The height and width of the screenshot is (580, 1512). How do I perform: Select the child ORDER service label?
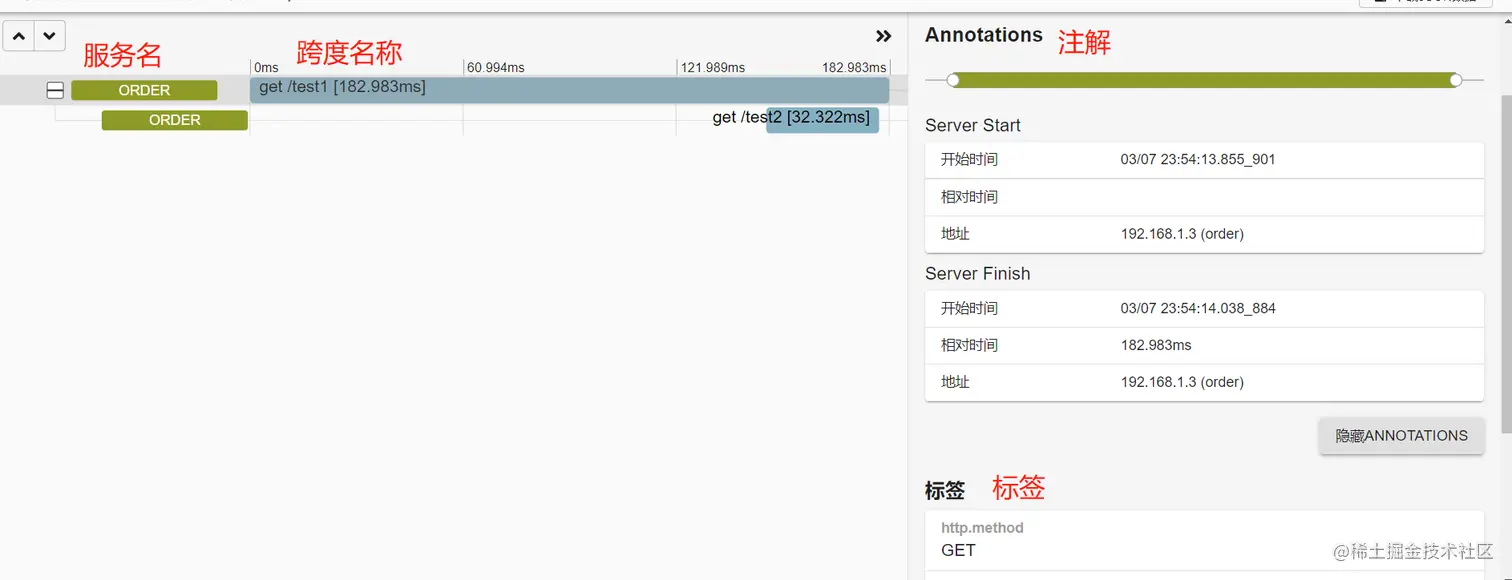[x=174, y=120]
